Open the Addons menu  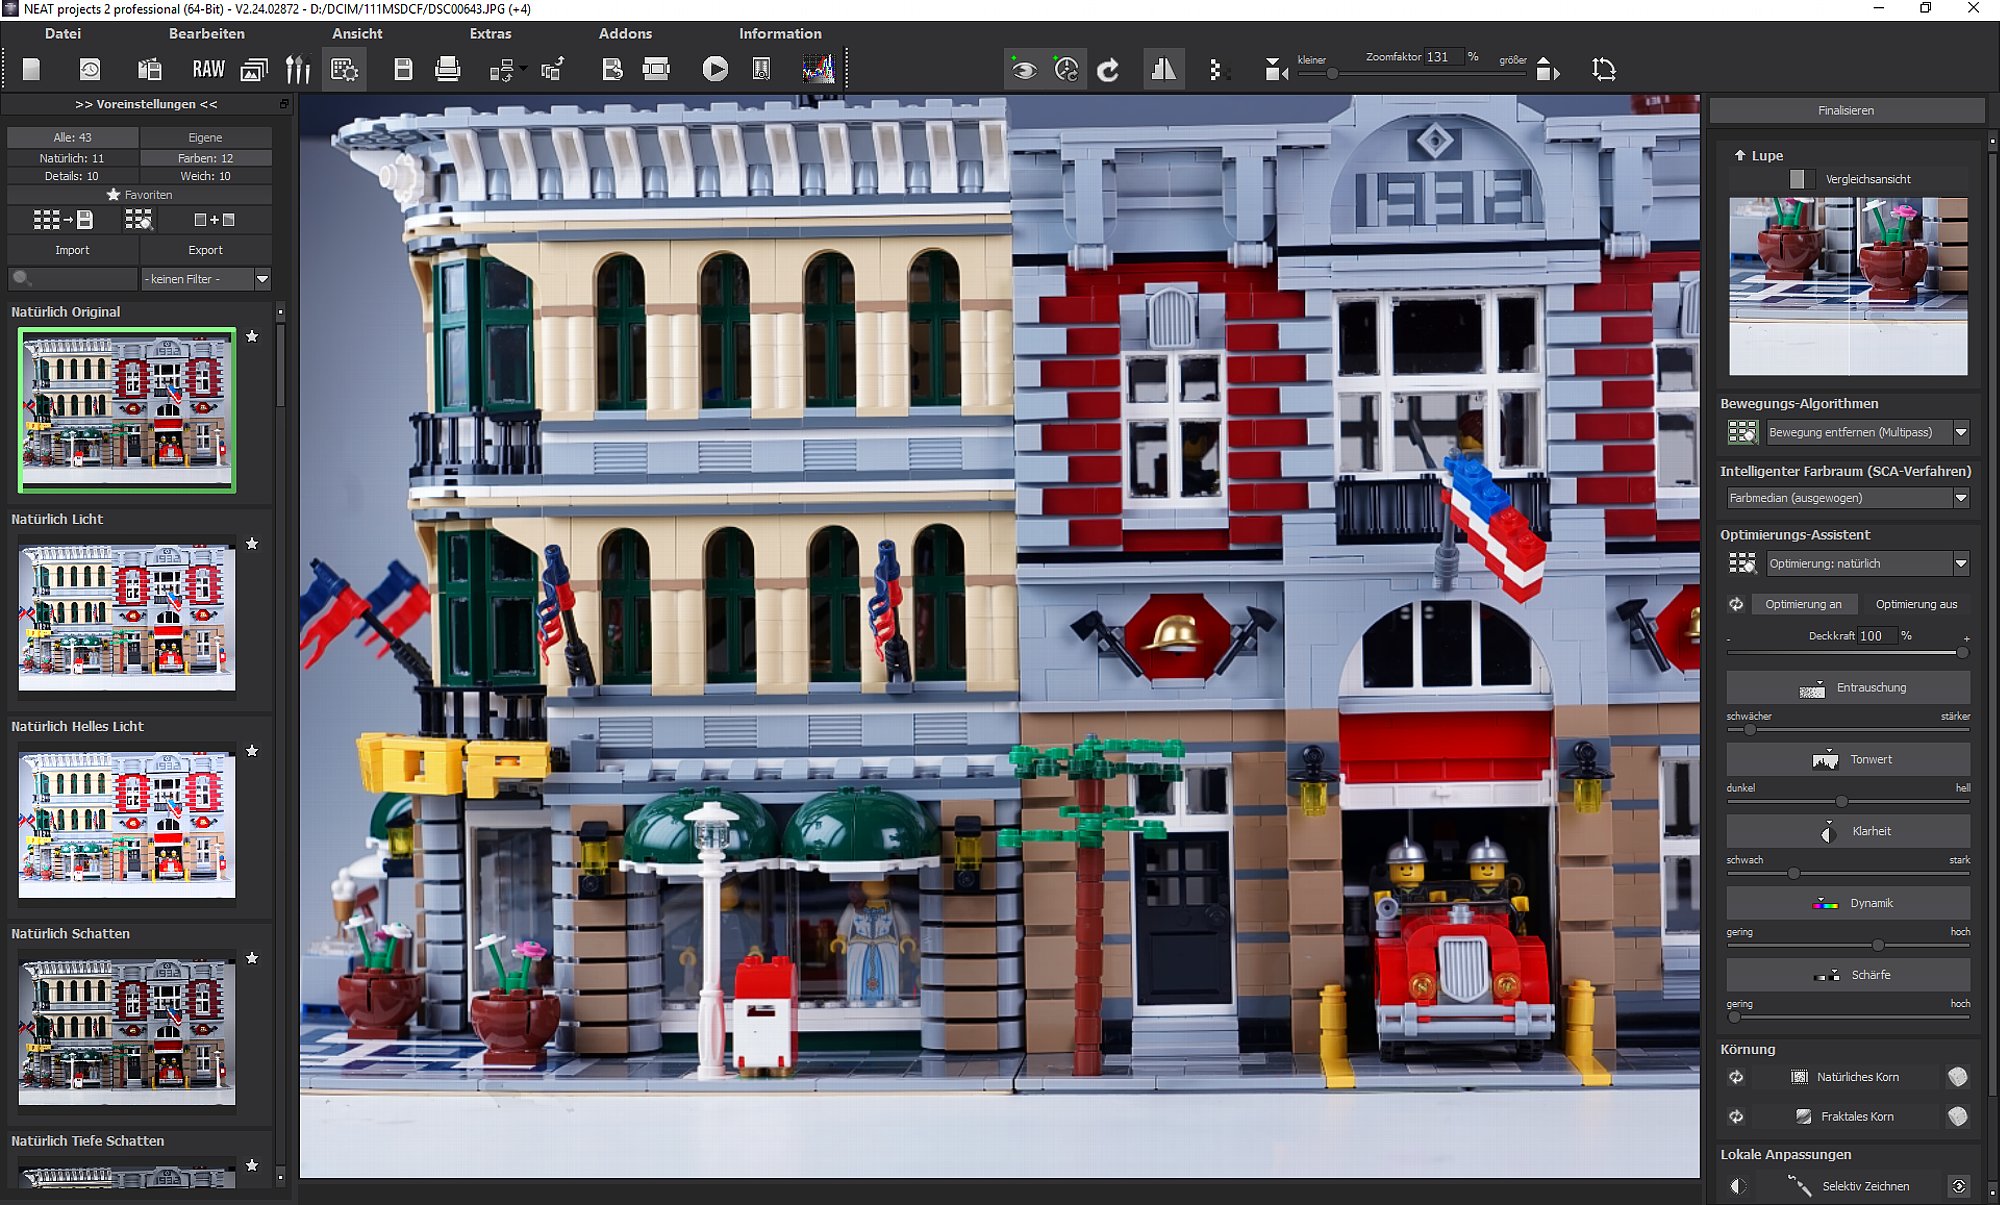(625, 33)
